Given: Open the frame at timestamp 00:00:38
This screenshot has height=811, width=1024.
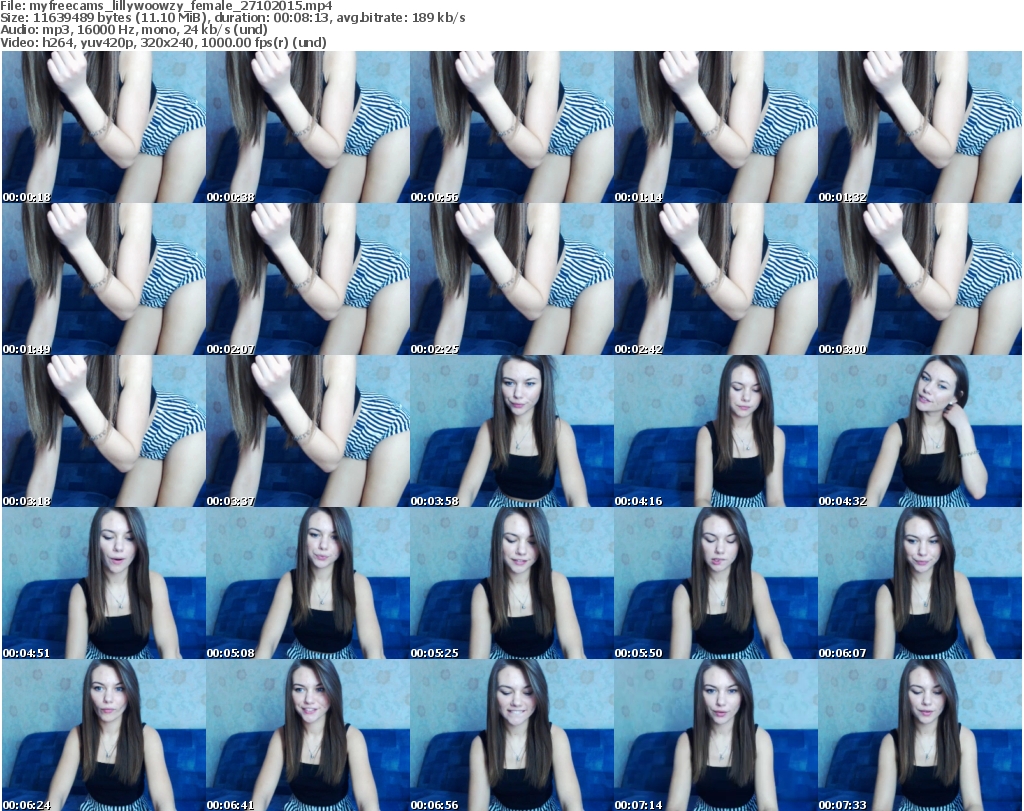Looking at the screenshot, I should [308, 127].
